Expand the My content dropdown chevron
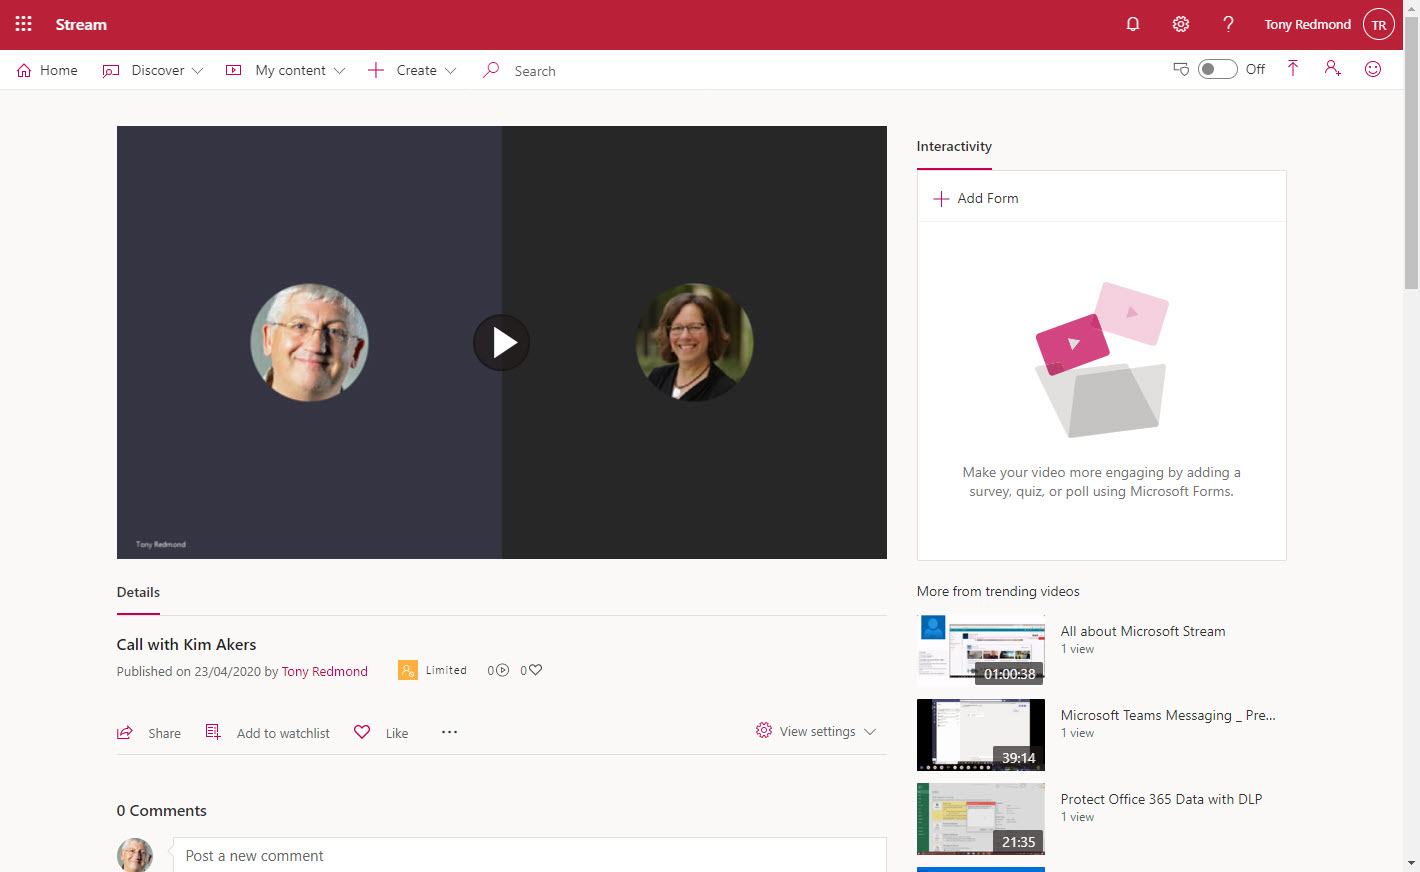The width and height of the screenshot is (1420, 872). click(x=339, y=71)
